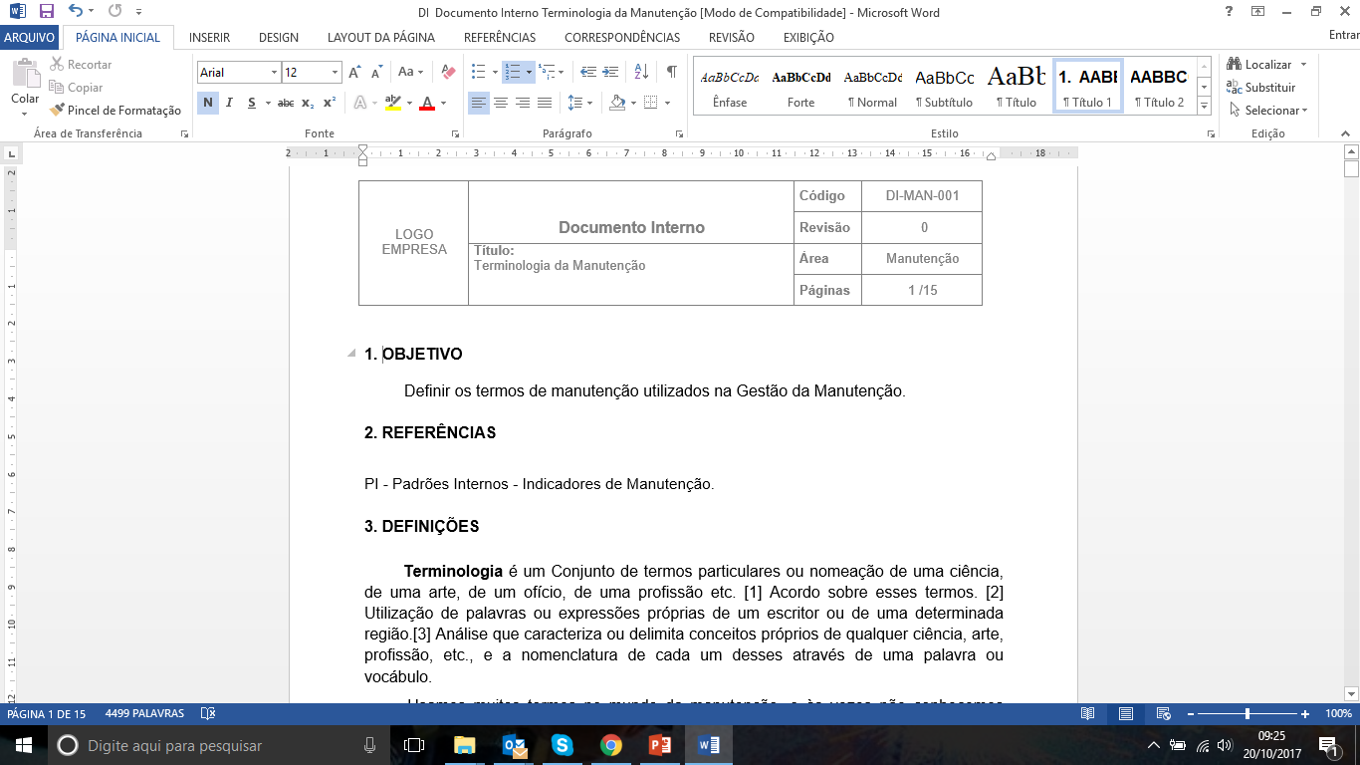Switch to LAYOUT DA PÁGINA tab
Screen dimensions: 1360x765
(x=381, y=37)
